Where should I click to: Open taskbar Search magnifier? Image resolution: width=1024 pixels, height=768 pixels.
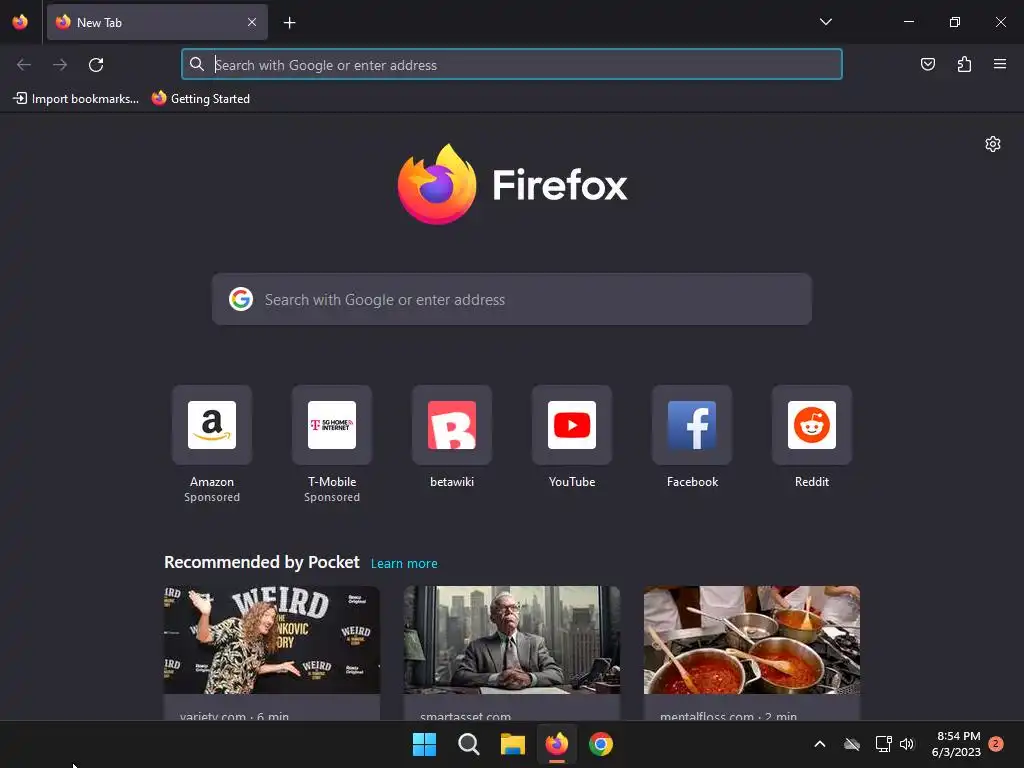[x=468, y=744]
